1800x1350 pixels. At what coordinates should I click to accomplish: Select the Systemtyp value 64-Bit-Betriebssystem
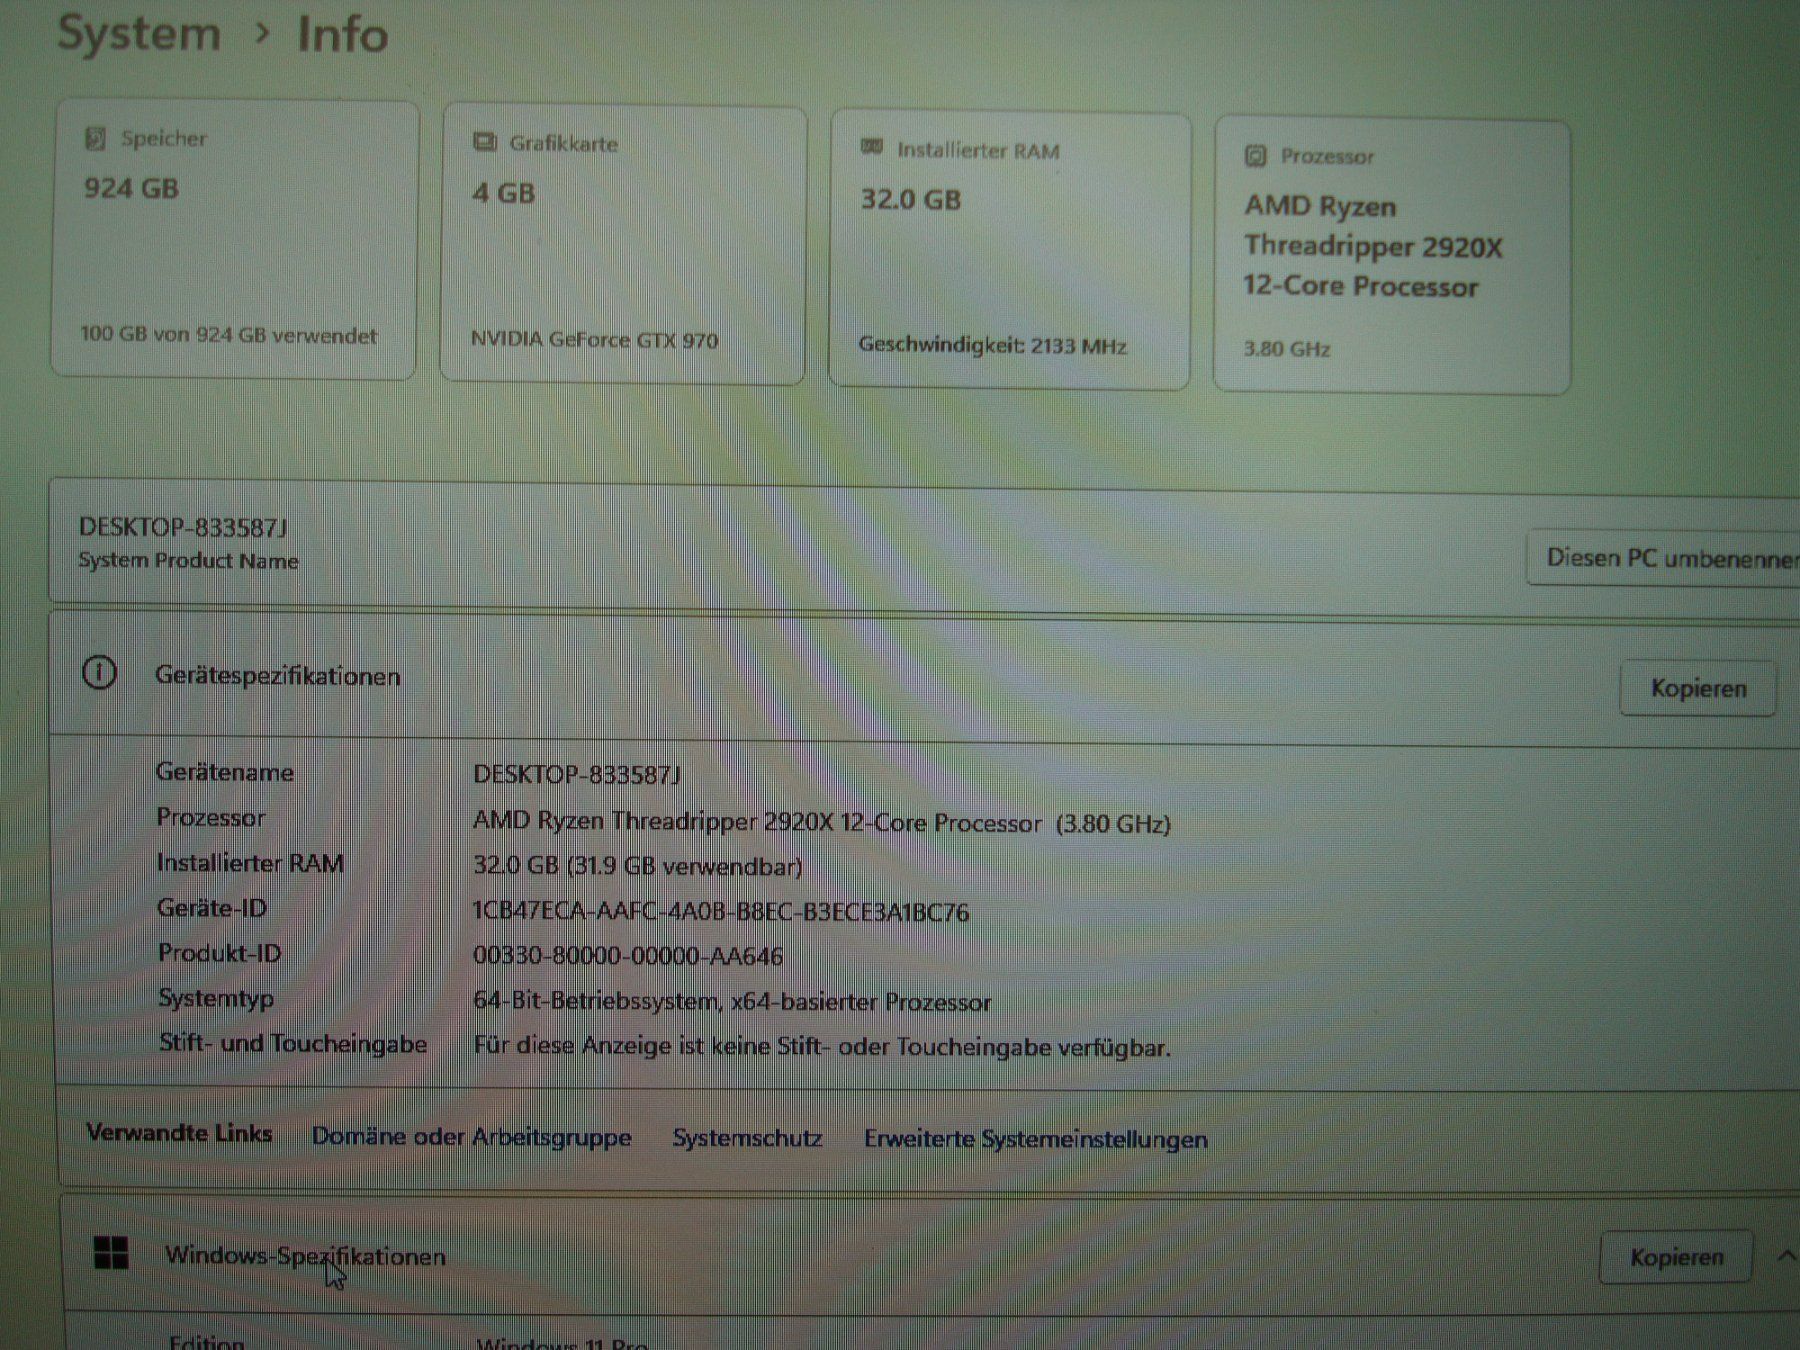click(x=731, y=1001)
